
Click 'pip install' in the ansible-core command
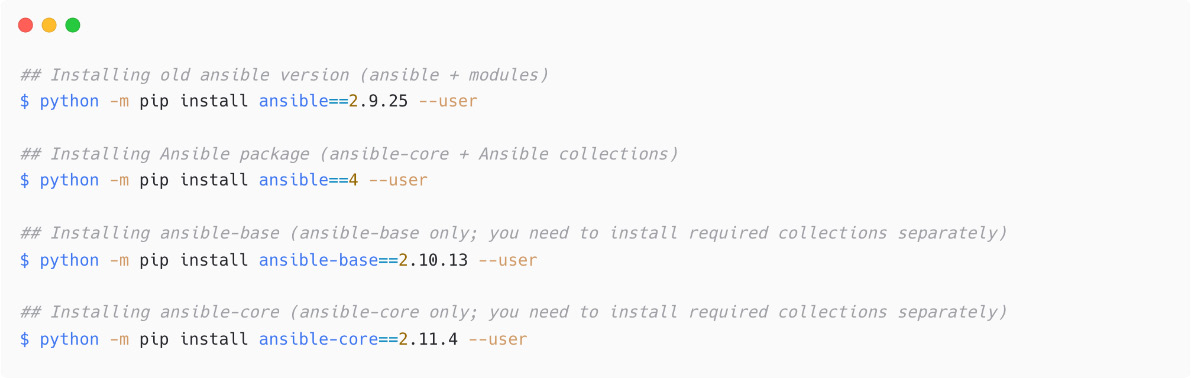(x=194, y=339)
